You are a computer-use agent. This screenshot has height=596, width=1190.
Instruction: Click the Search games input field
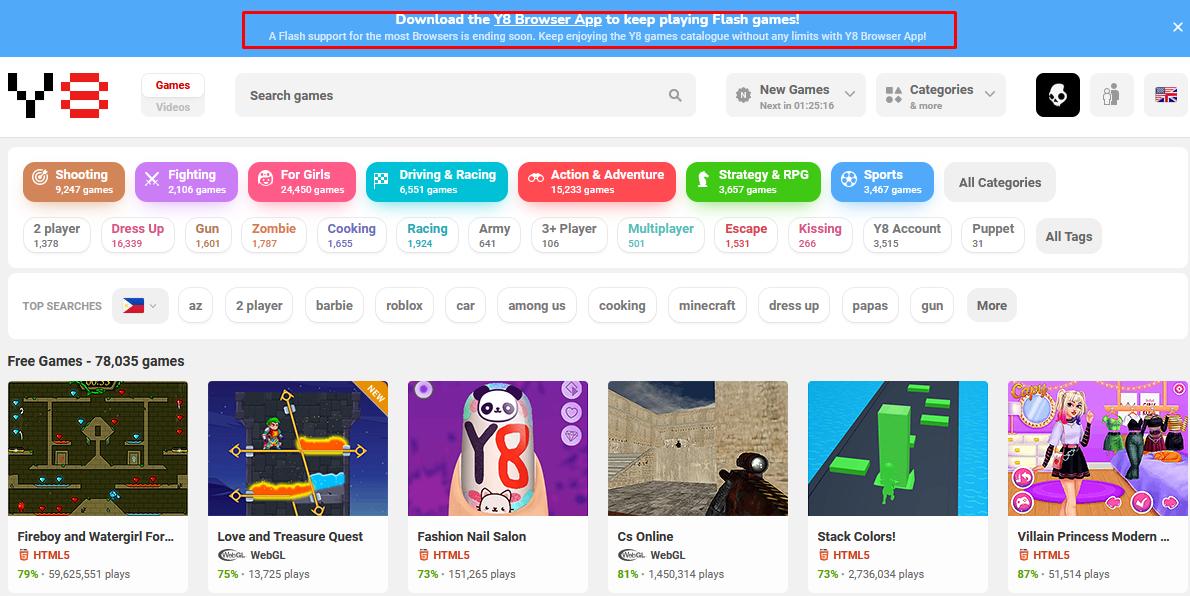click(450, 96)
